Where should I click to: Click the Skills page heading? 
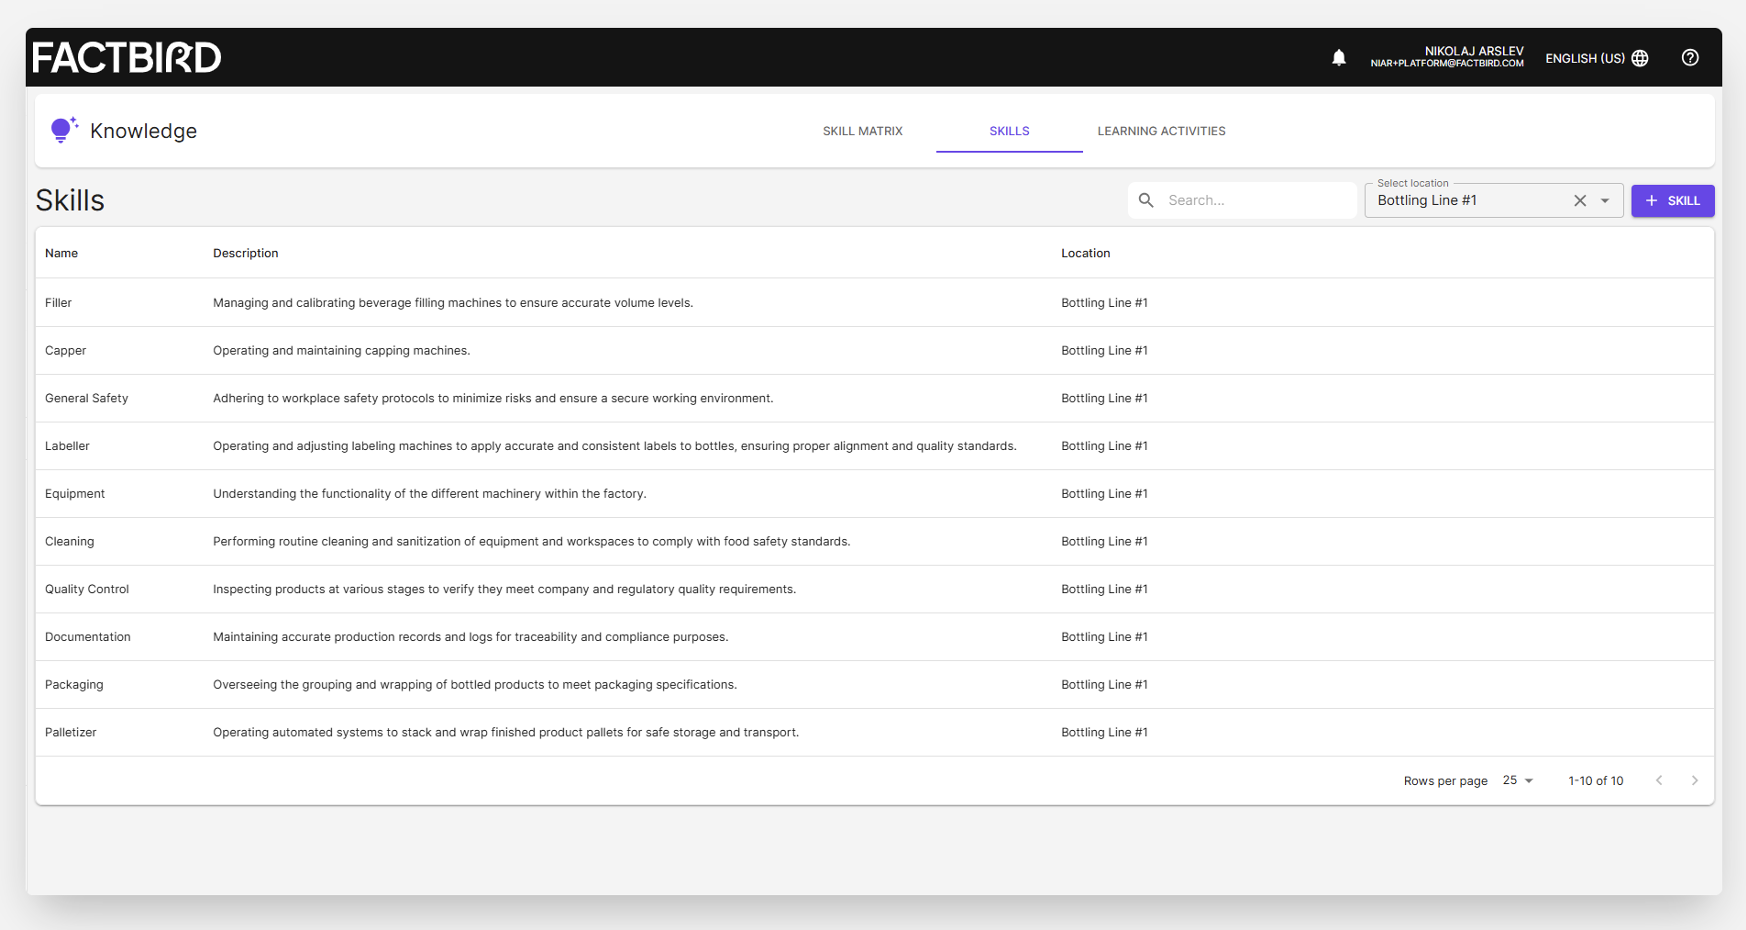click(70, 200)
